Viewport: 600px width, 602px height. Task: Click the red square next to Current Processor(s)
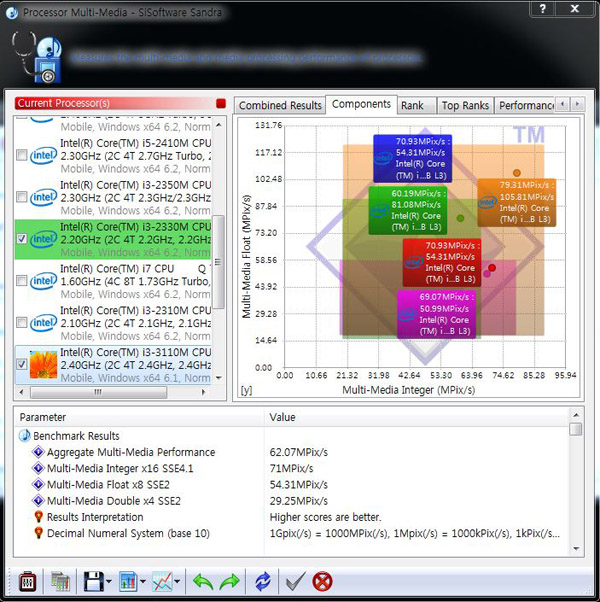coord(221,103)
